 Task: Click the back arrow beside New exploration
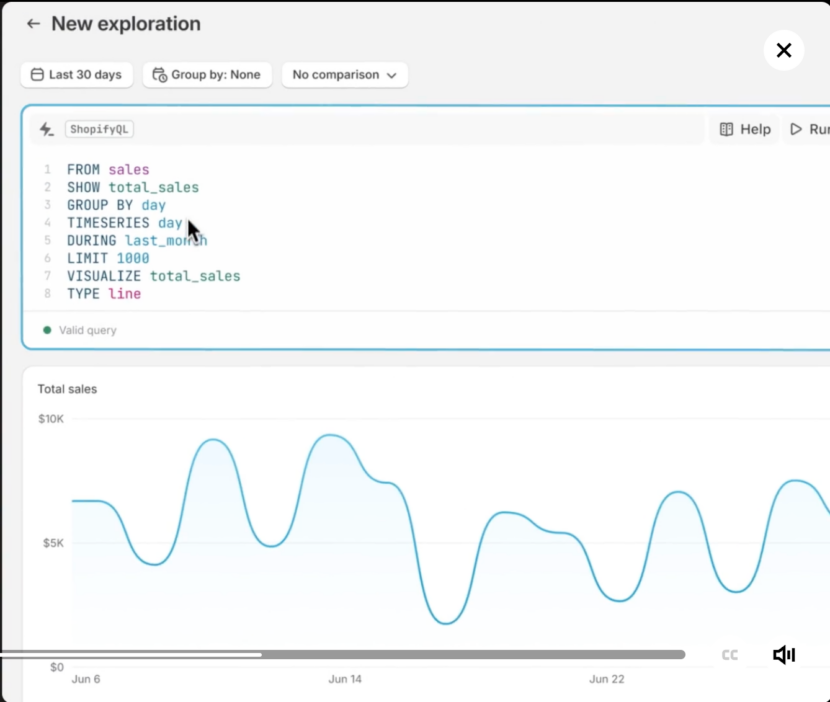coord(33,23)
